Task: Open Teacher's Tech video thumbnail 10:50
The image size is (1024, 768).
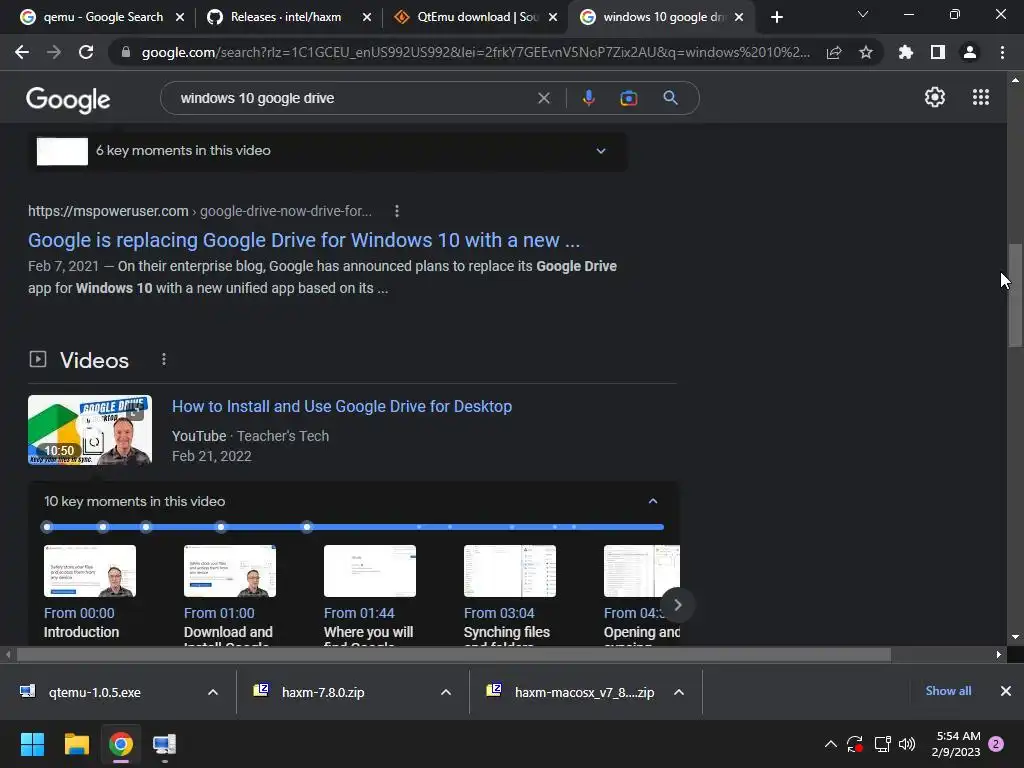Action: tap(90, 430)
